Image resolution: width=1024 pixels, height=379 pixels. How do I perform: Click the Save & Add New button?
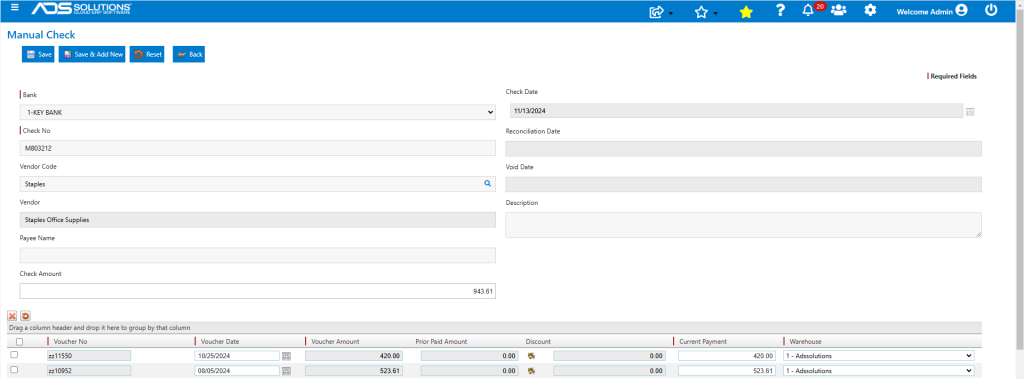92,55
